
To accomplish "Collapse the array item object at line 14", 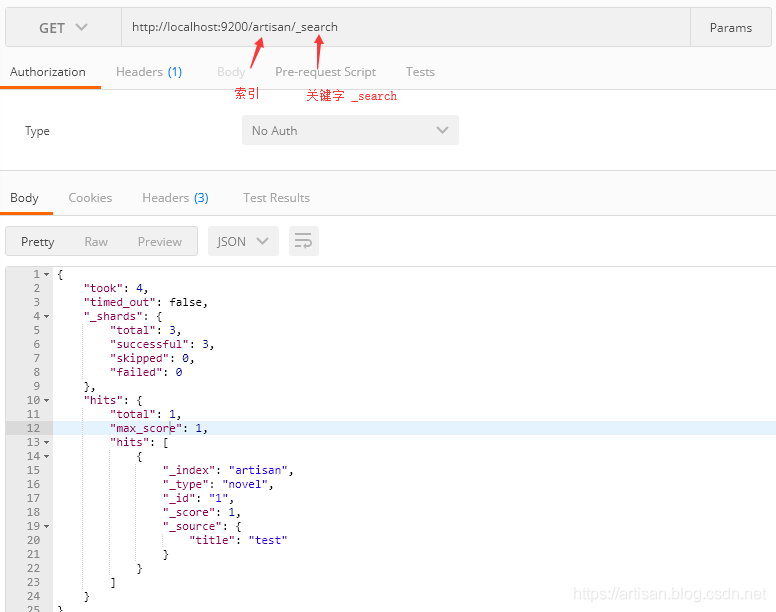I will point(46,456).
